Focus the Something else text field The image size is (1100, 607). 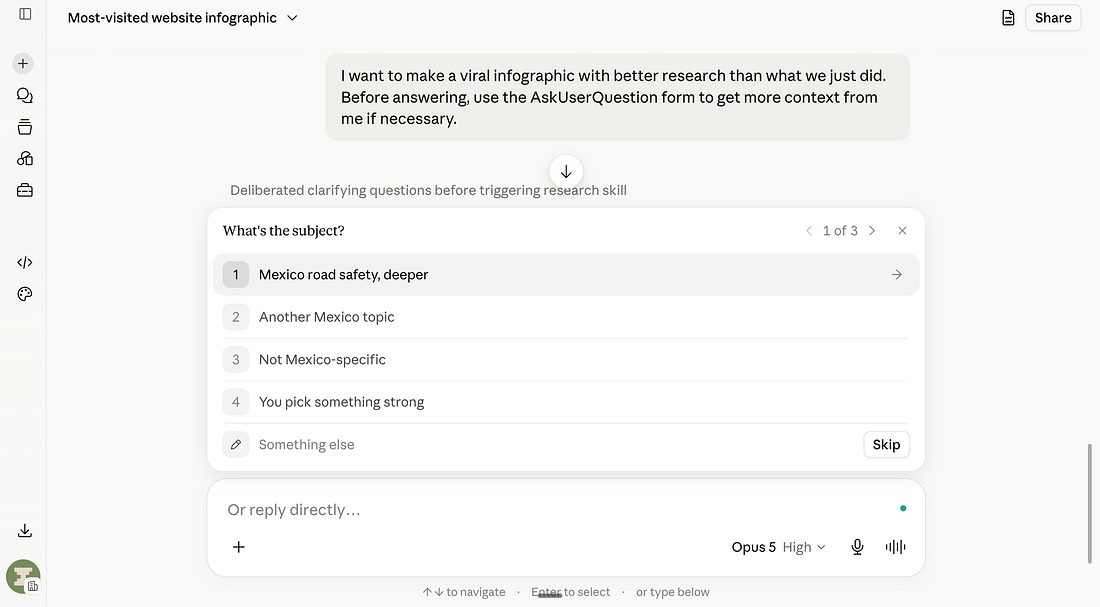[556, 445]
